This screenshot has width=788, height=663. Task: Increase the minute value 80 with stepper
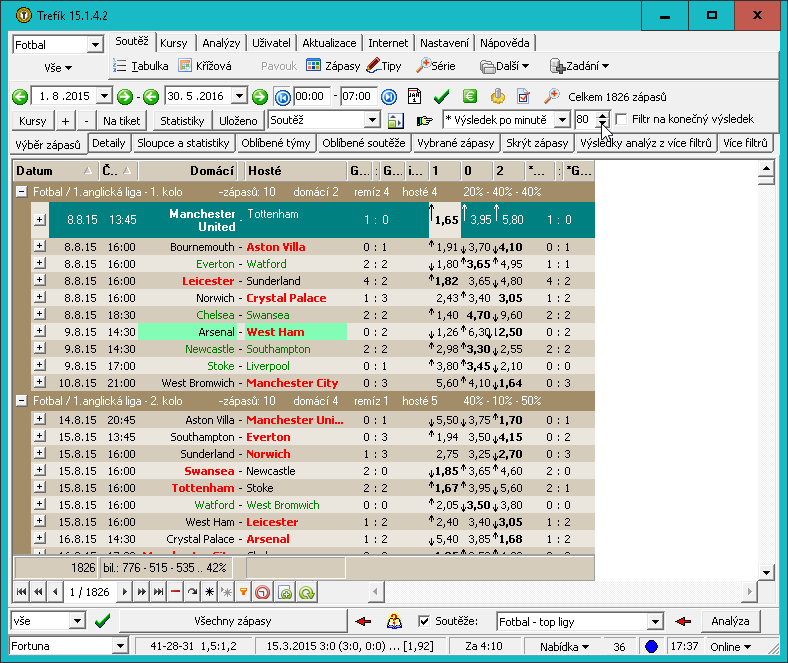(x=603, y=116)
